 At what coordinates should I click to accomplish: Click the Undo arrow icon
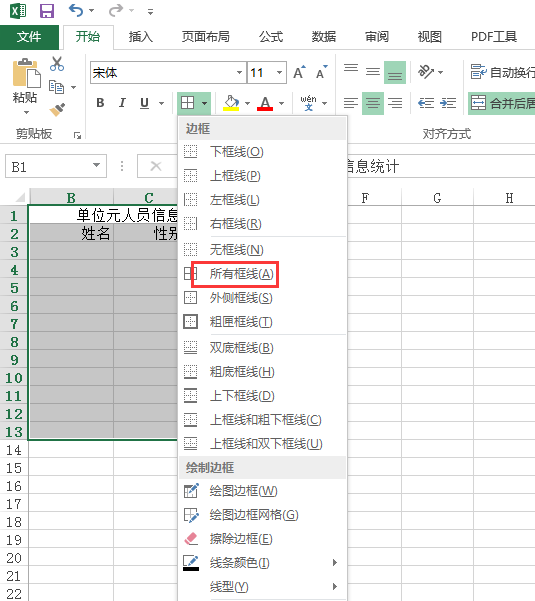(75, 10)
